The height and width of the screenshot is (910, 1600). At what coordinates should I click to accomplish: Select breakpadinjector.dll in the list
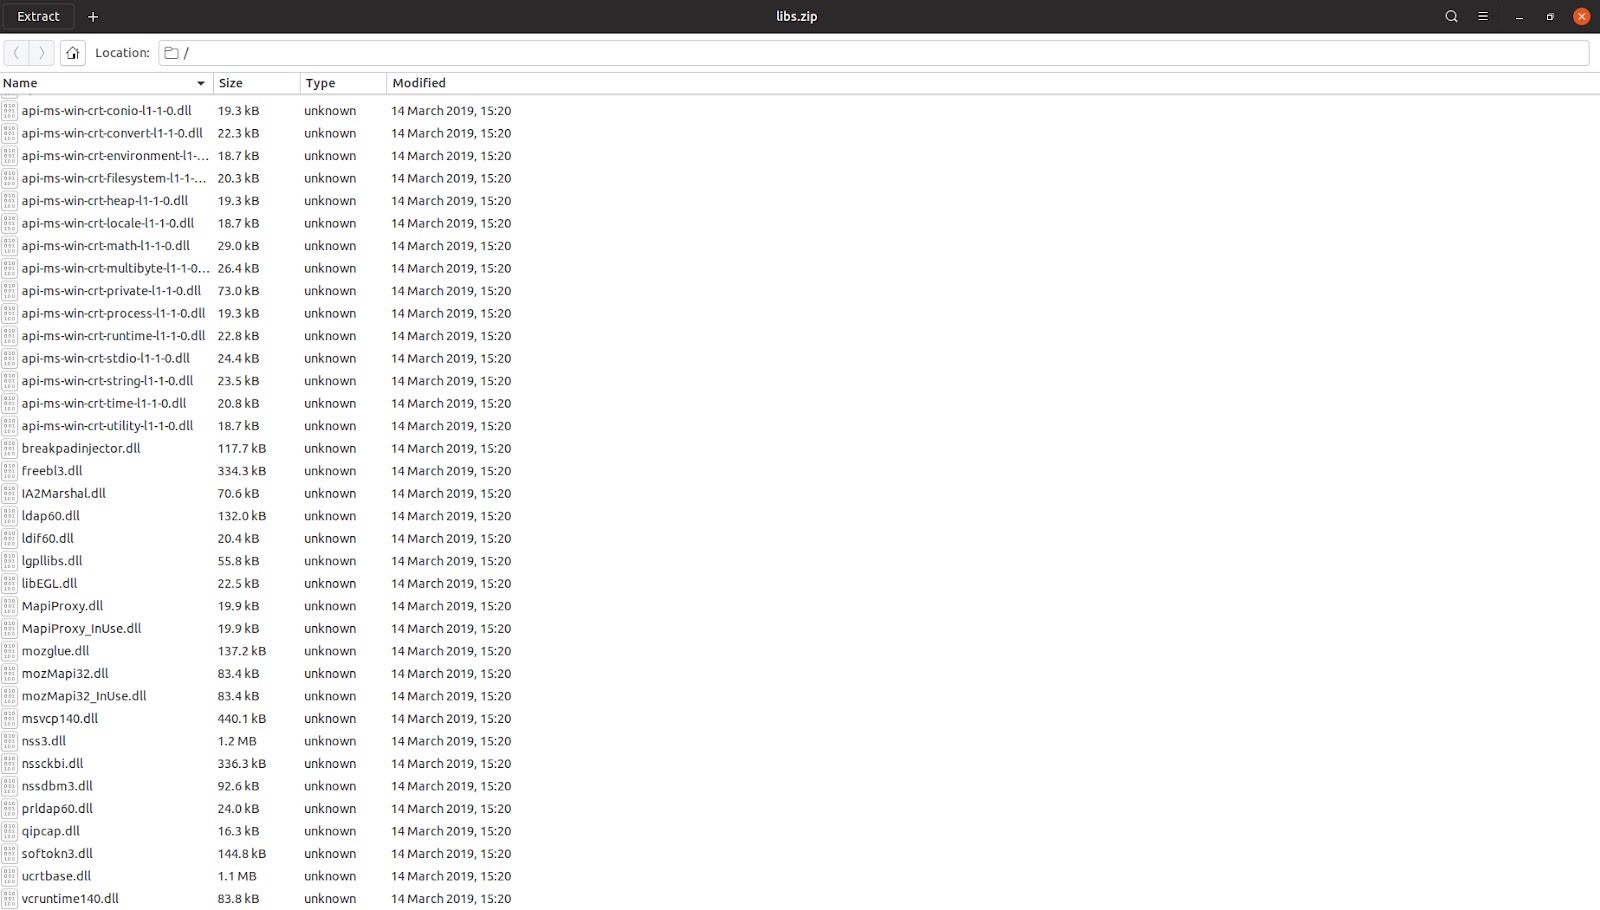(81, 448)
